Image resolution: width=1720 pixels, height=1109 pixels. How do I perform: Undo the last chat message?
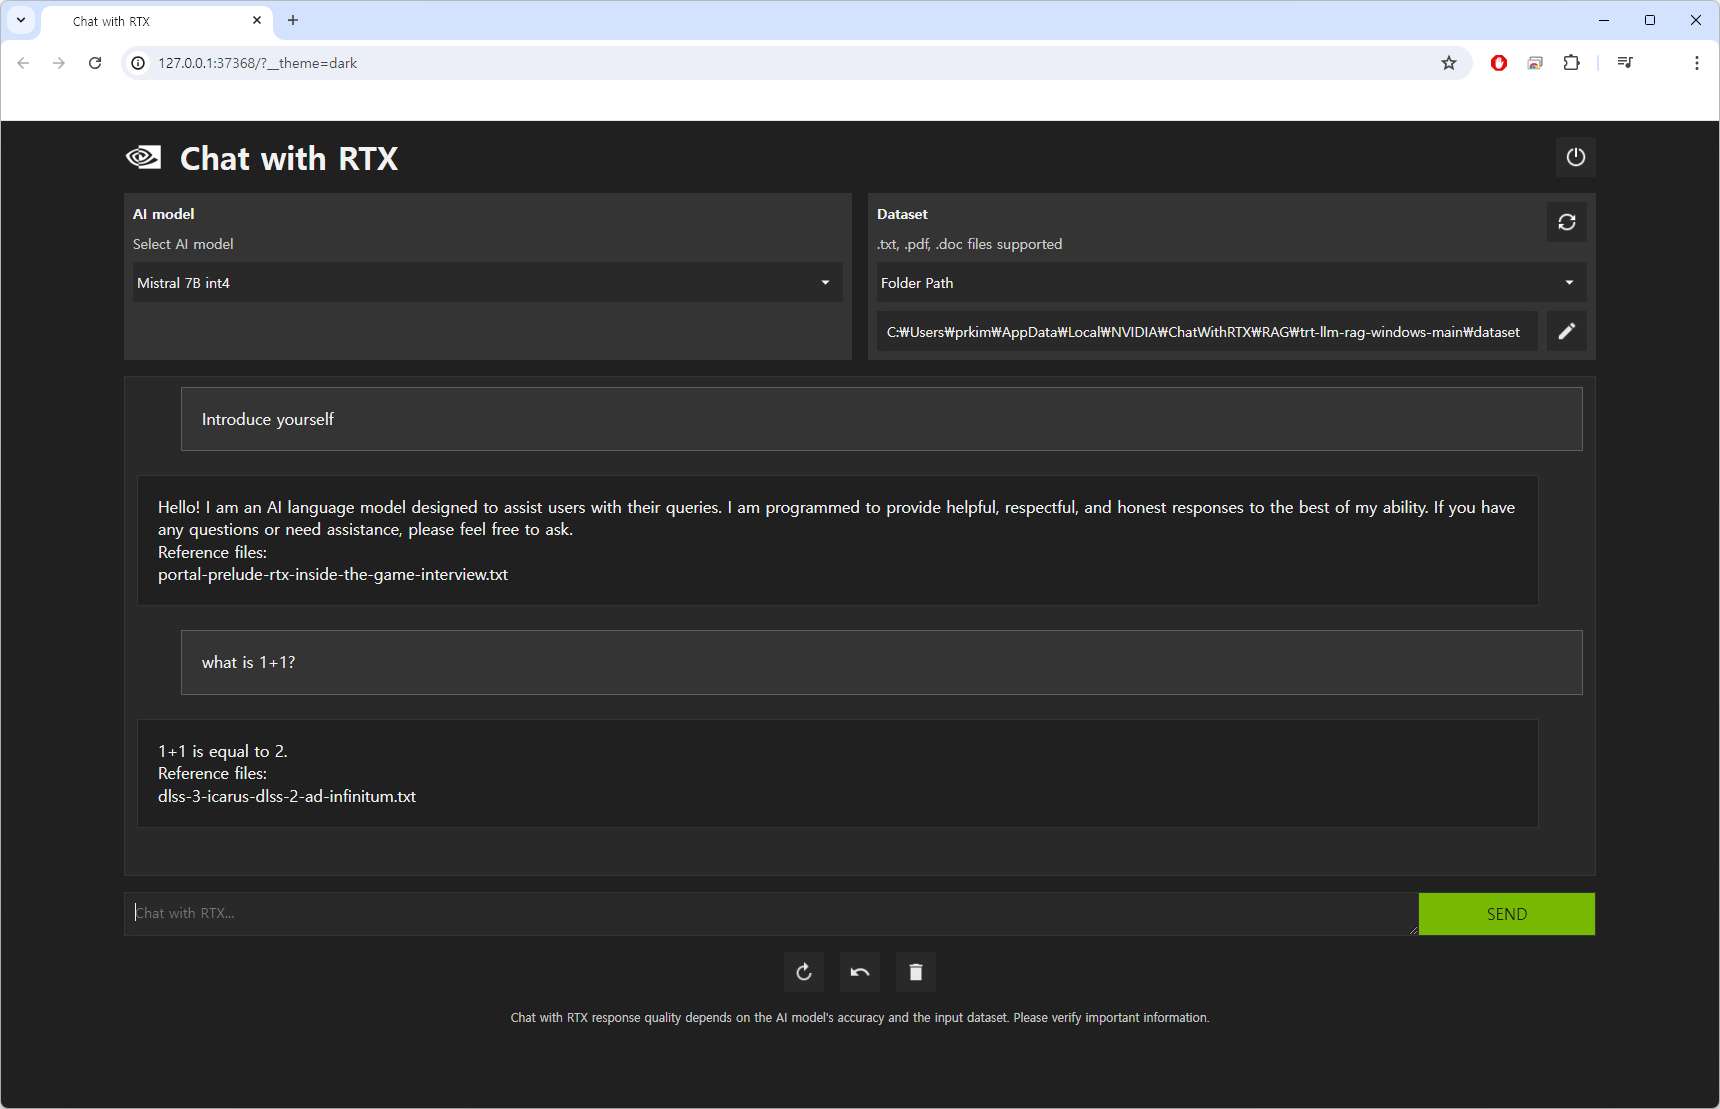click(x=860, y=972)
